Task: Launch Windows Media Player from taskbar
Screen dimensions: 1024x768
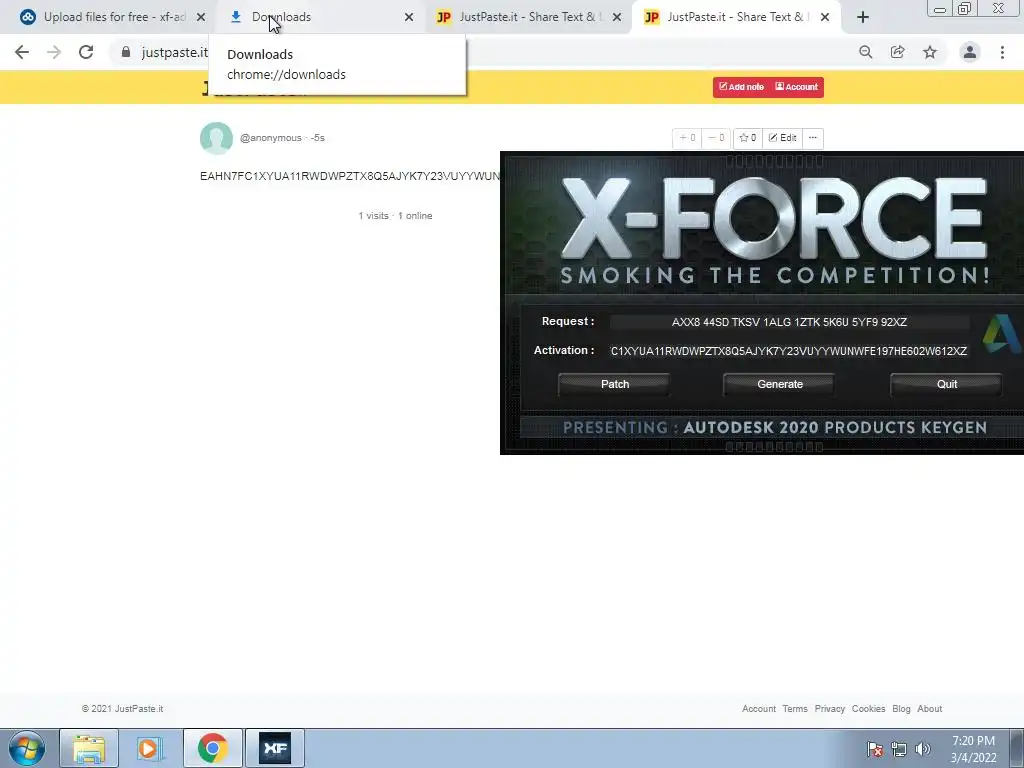Action: pyautogui.click(x=150, y=748)
